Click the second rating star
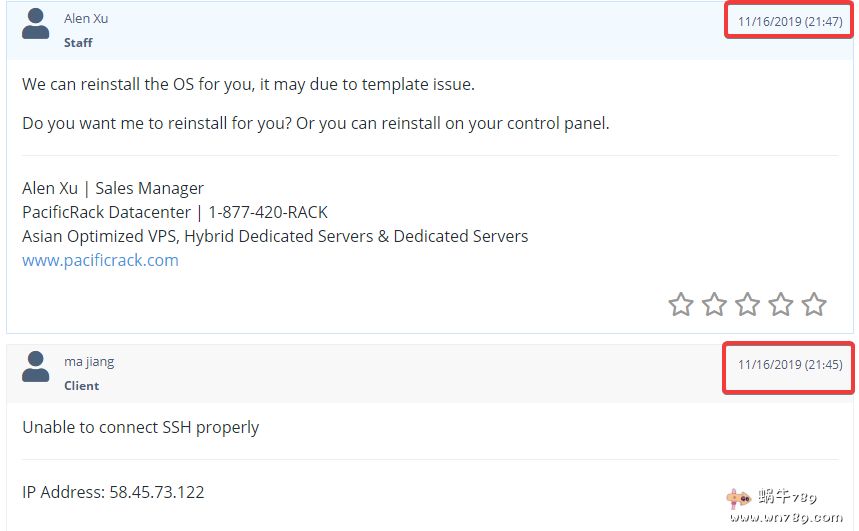The width and height of the screenshot is (859, 531). (714, 304)
